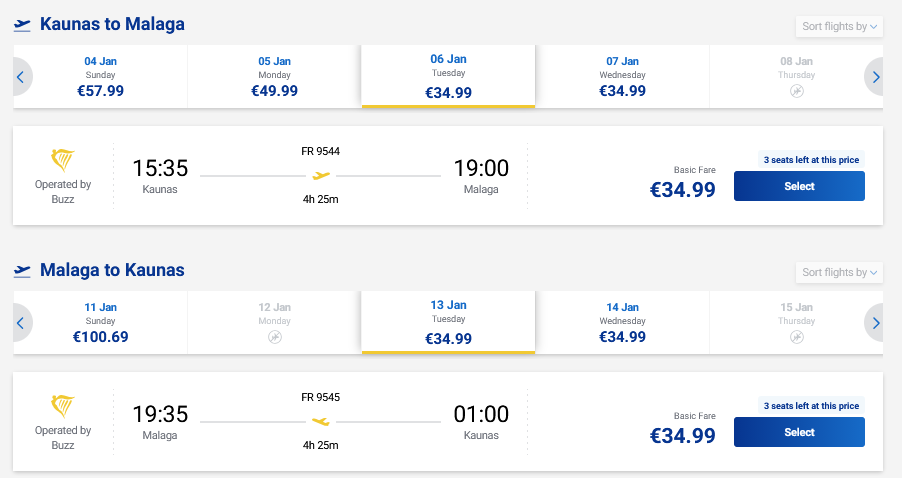Click the outbound flight FR 9544 duration line
Screen dimensions: 902x478
320,176
